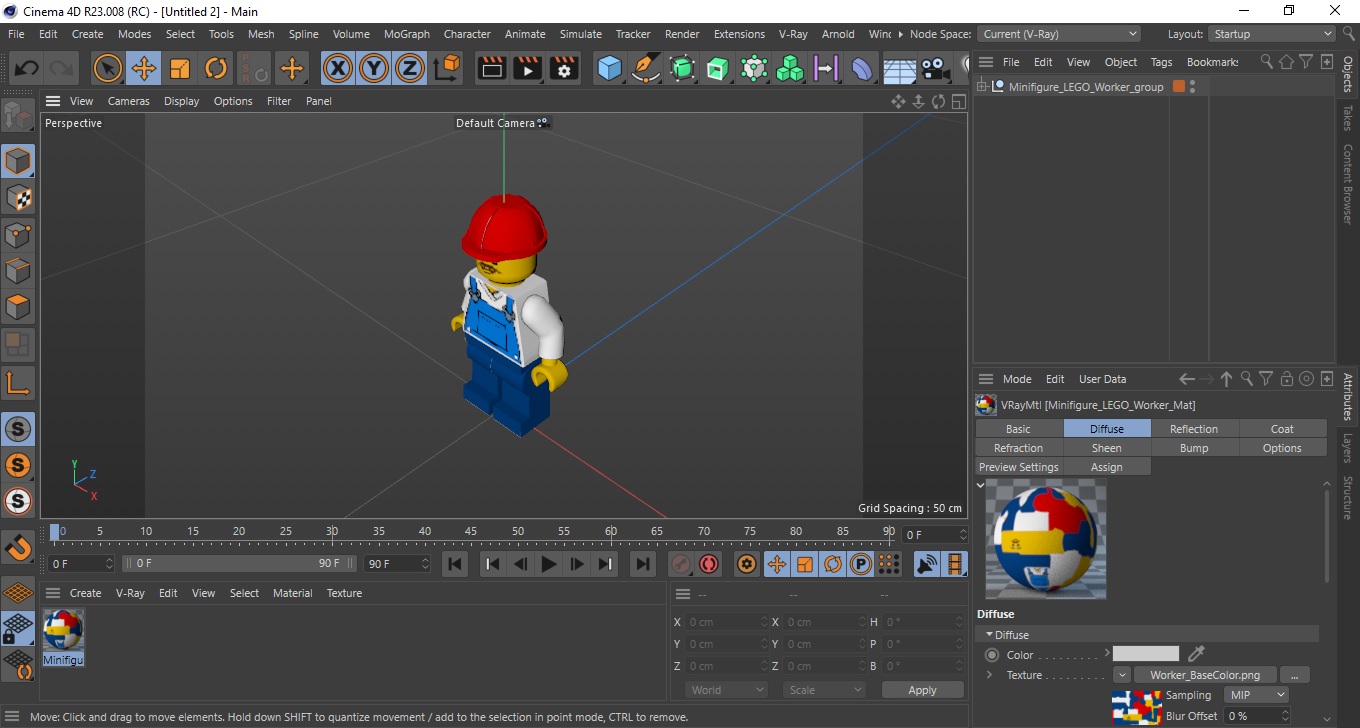The height and width of the screenshot is (728, 1360).
Task: Open Edit Render Settings icon
Action: click(x=564, y=68)
